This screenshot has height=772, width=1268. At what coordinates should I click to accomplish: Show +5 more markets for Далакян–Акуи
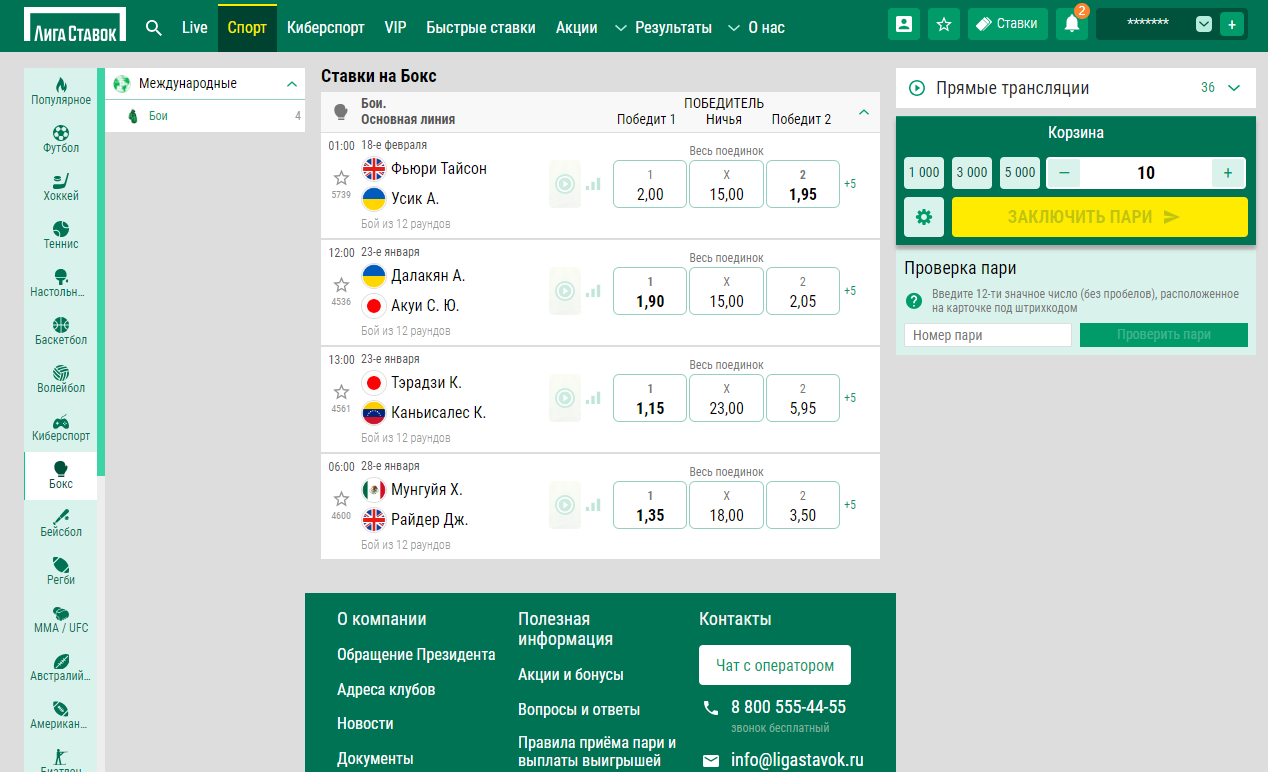click(x=850, y=291)
